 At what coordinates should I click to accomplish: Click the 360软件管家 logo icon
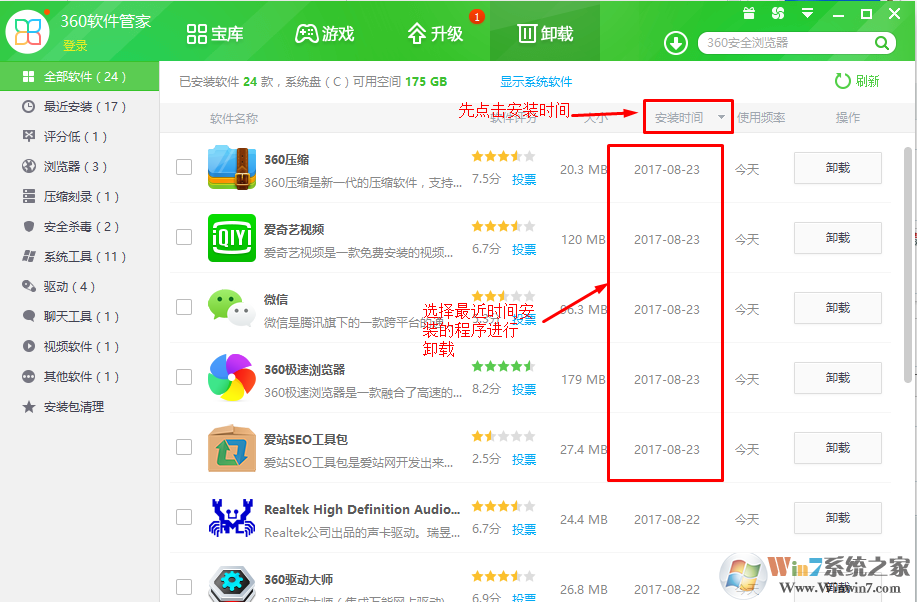click(27, 32)
